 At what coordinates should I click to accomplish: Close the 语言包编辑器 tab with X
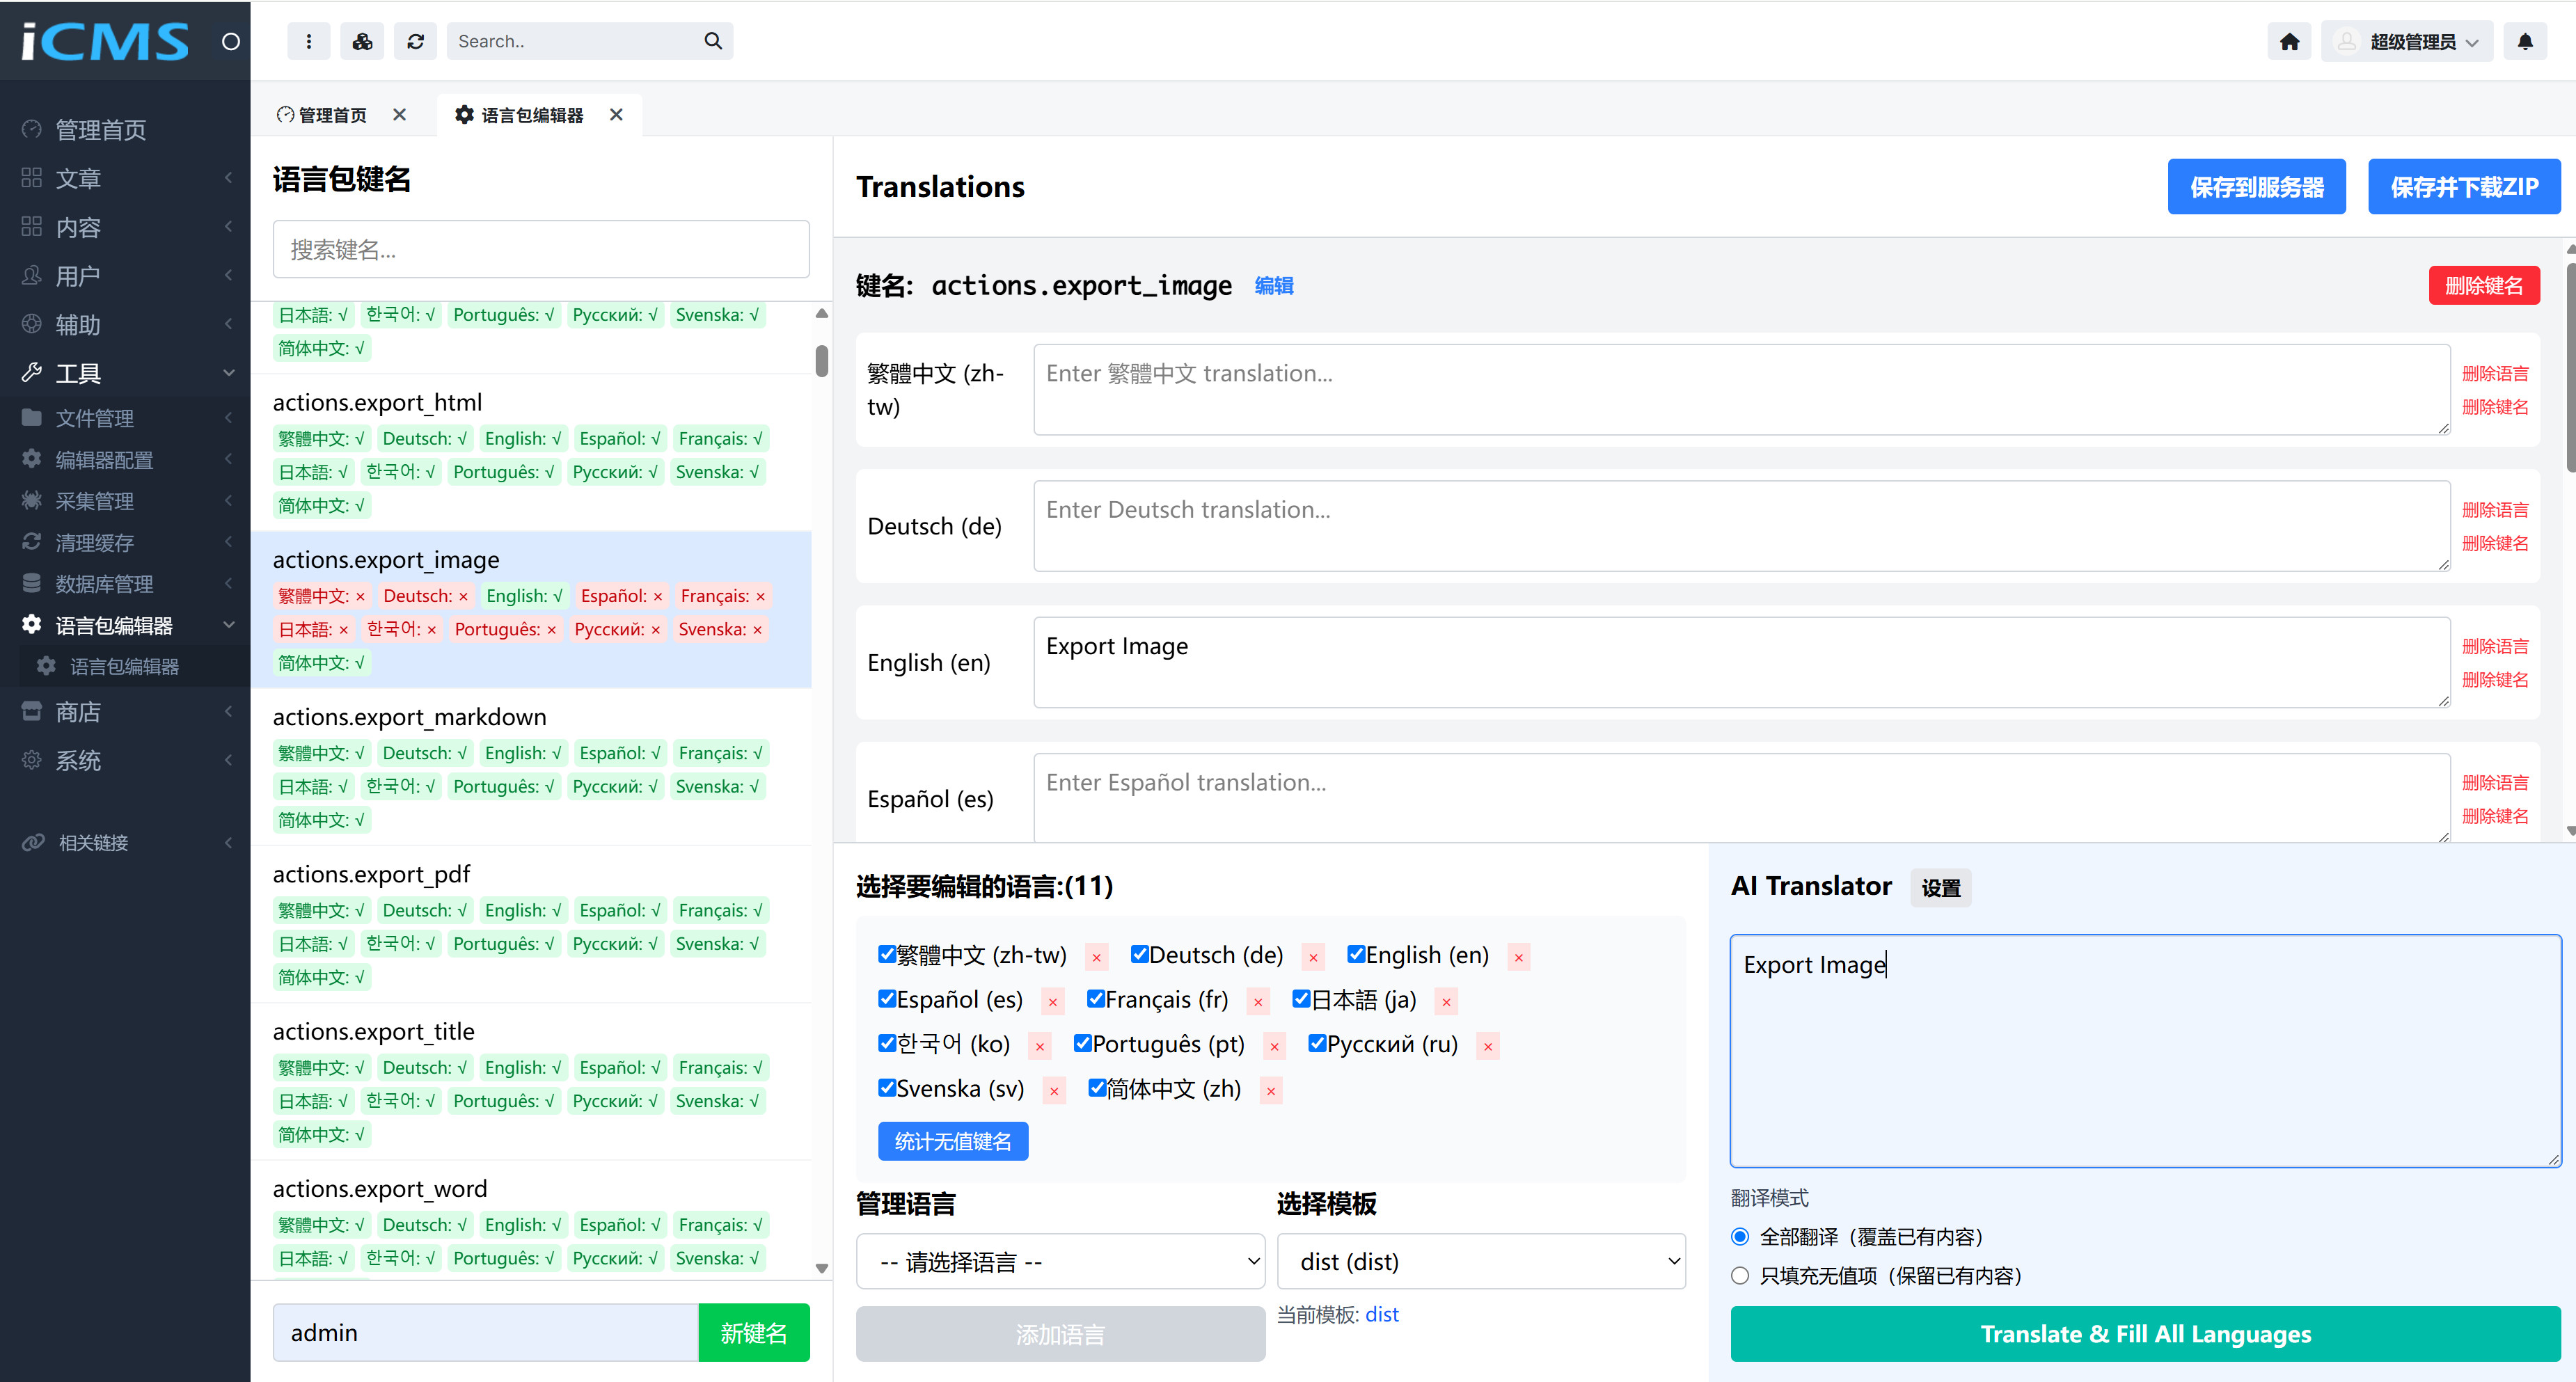point(616,114)
